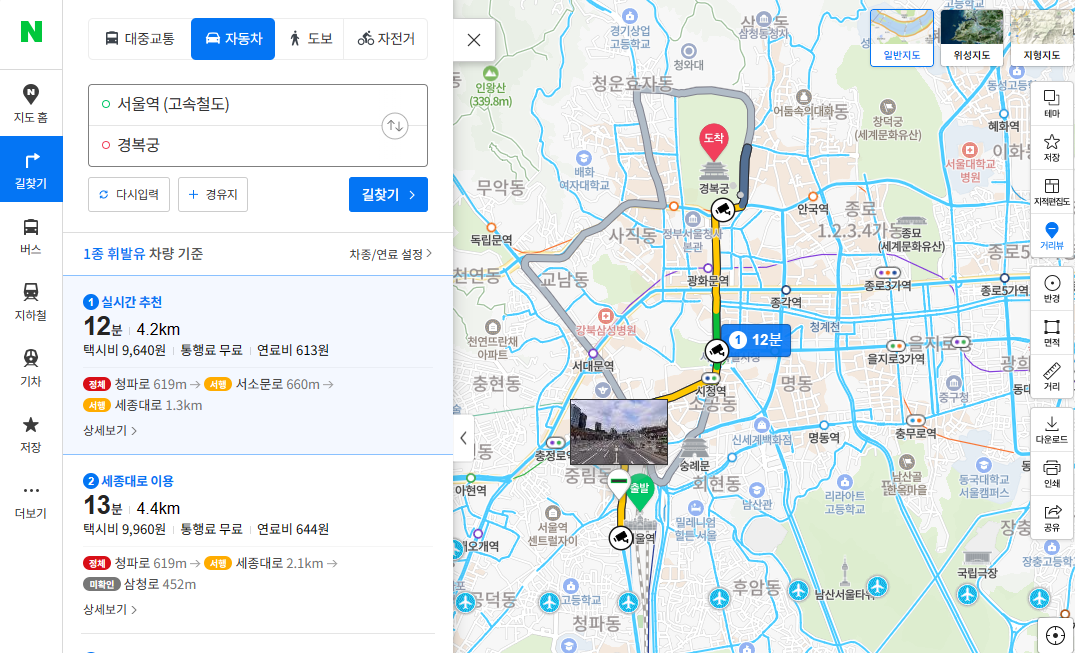Click the 저장 star tool on the map toolbar
The width and height of the screenshot is (1075, 653).
pyautogui.click(x=1052, y=147)
